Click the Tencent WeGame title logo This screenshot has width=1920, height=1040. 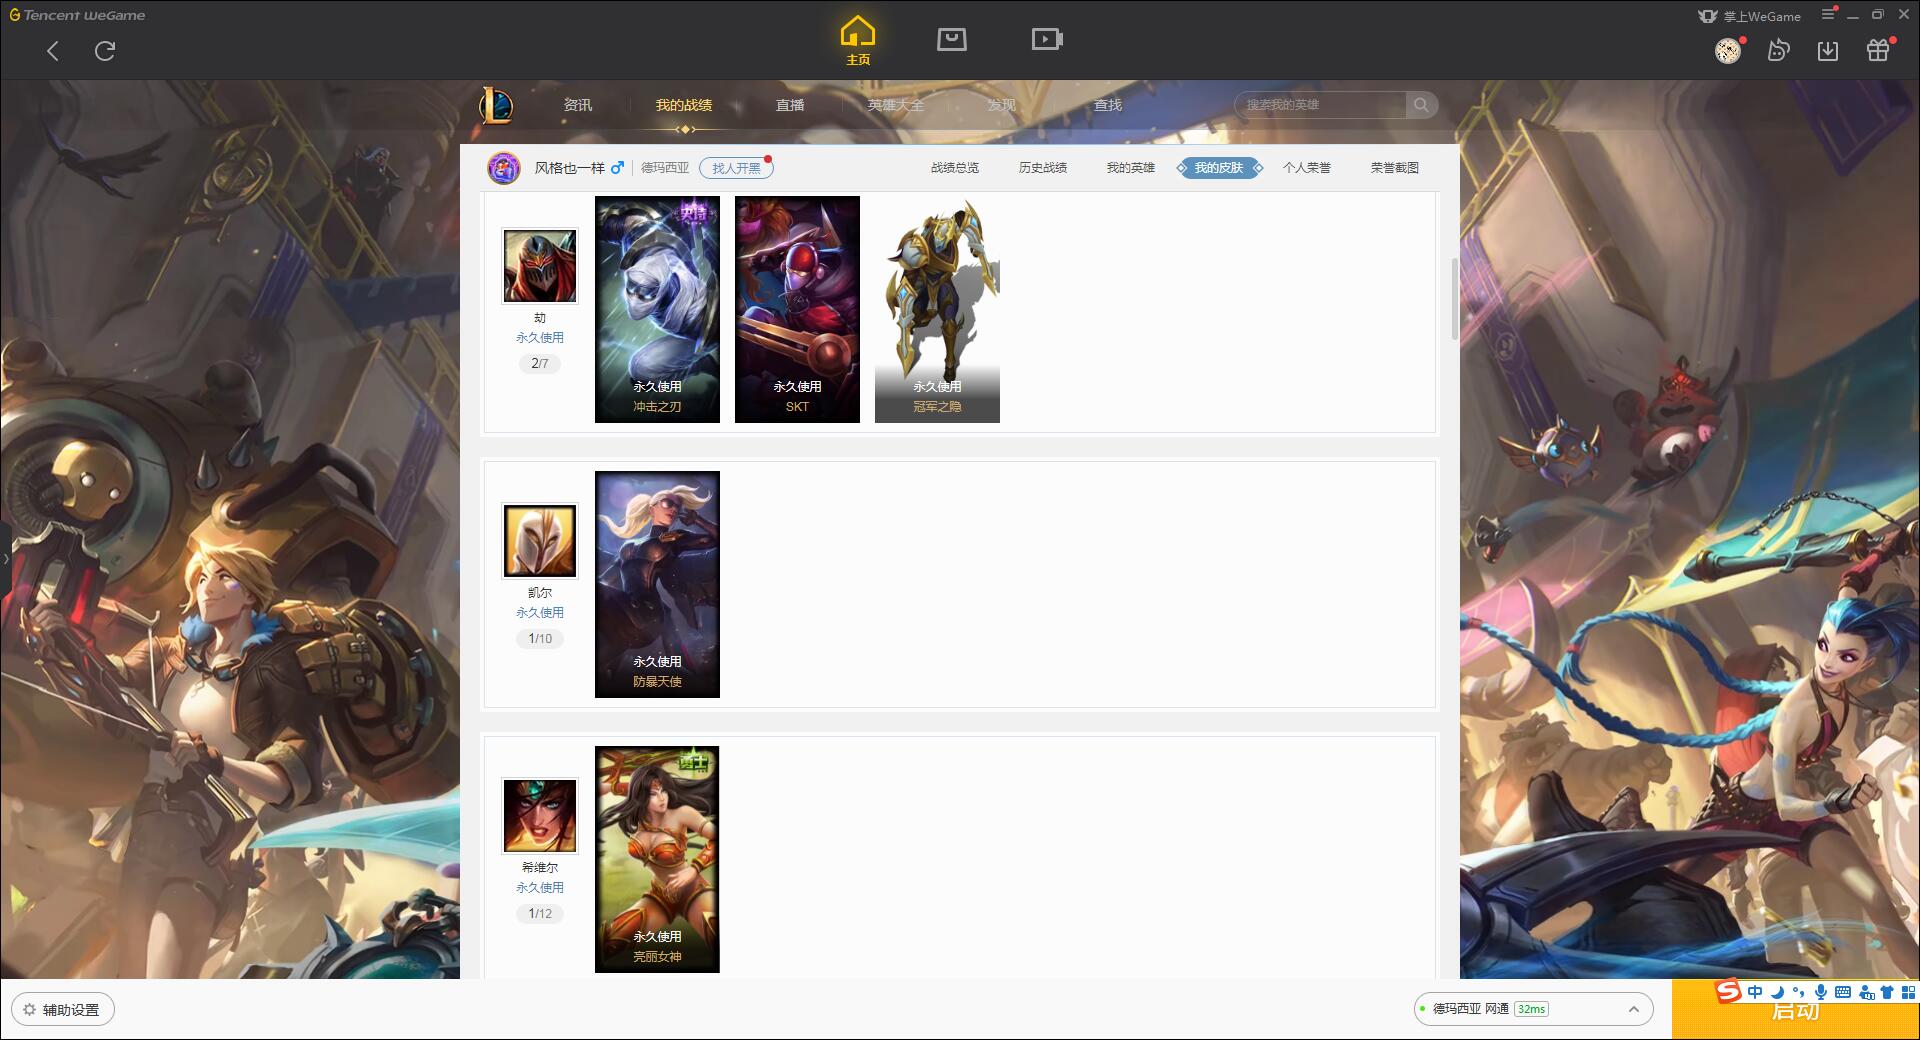[x=77, y=15]
